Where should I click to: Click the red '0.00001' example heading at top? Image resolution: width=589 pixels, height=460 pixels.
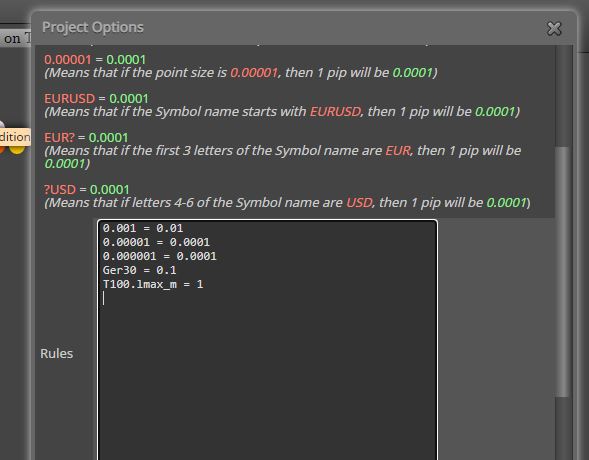pyautogui.click(x=68, y=60)
